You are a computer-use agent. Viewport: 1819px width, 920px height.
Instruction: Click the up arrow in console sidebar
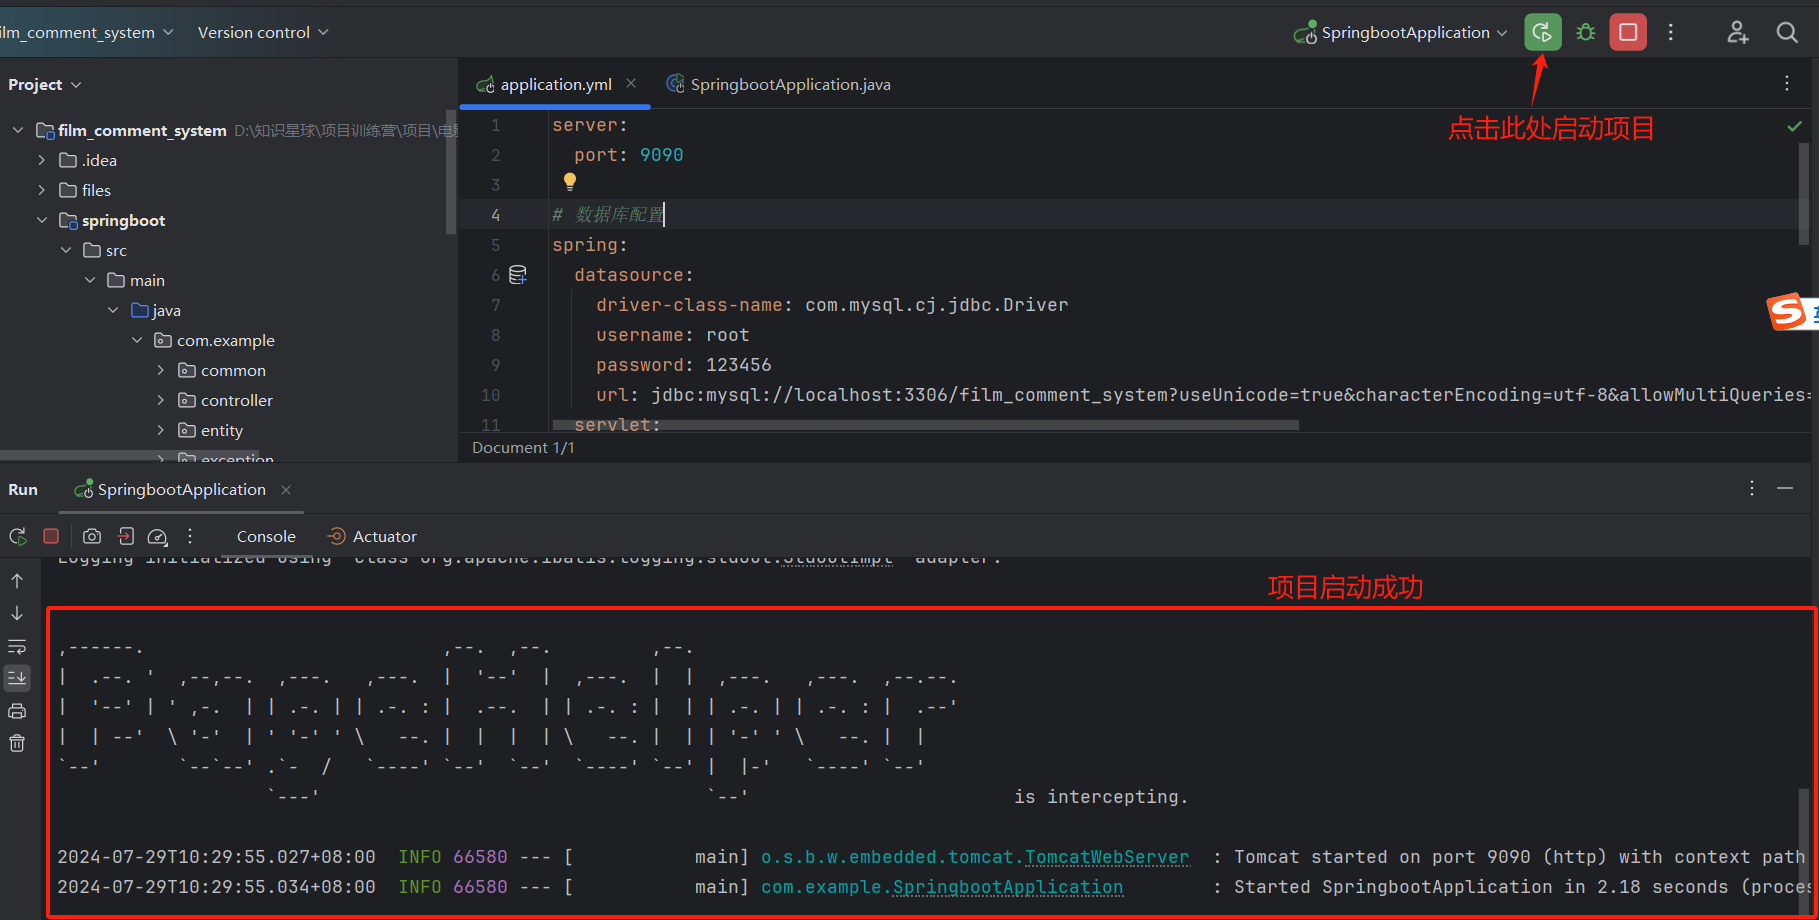17,581
